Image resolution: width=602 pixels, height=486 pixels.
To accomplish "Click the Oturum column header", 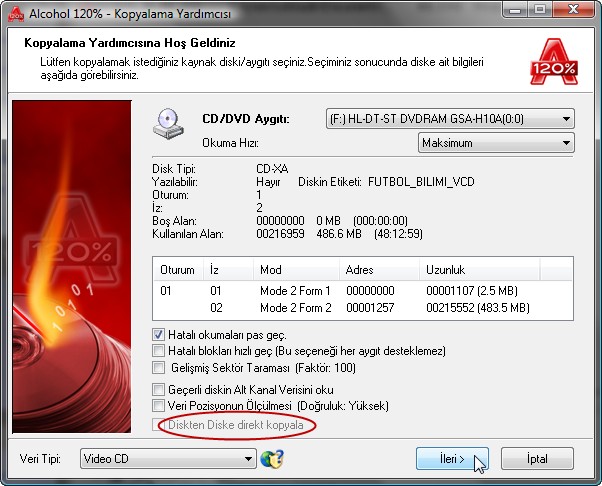I will click(x=177, y=269).
